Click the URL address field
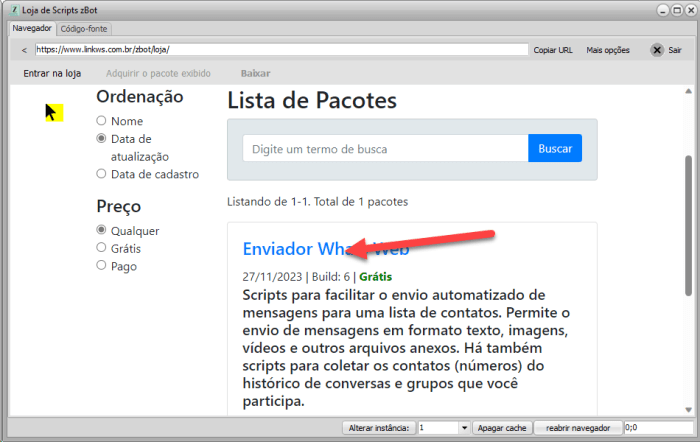Screen dimensions: 700x442 282,50
